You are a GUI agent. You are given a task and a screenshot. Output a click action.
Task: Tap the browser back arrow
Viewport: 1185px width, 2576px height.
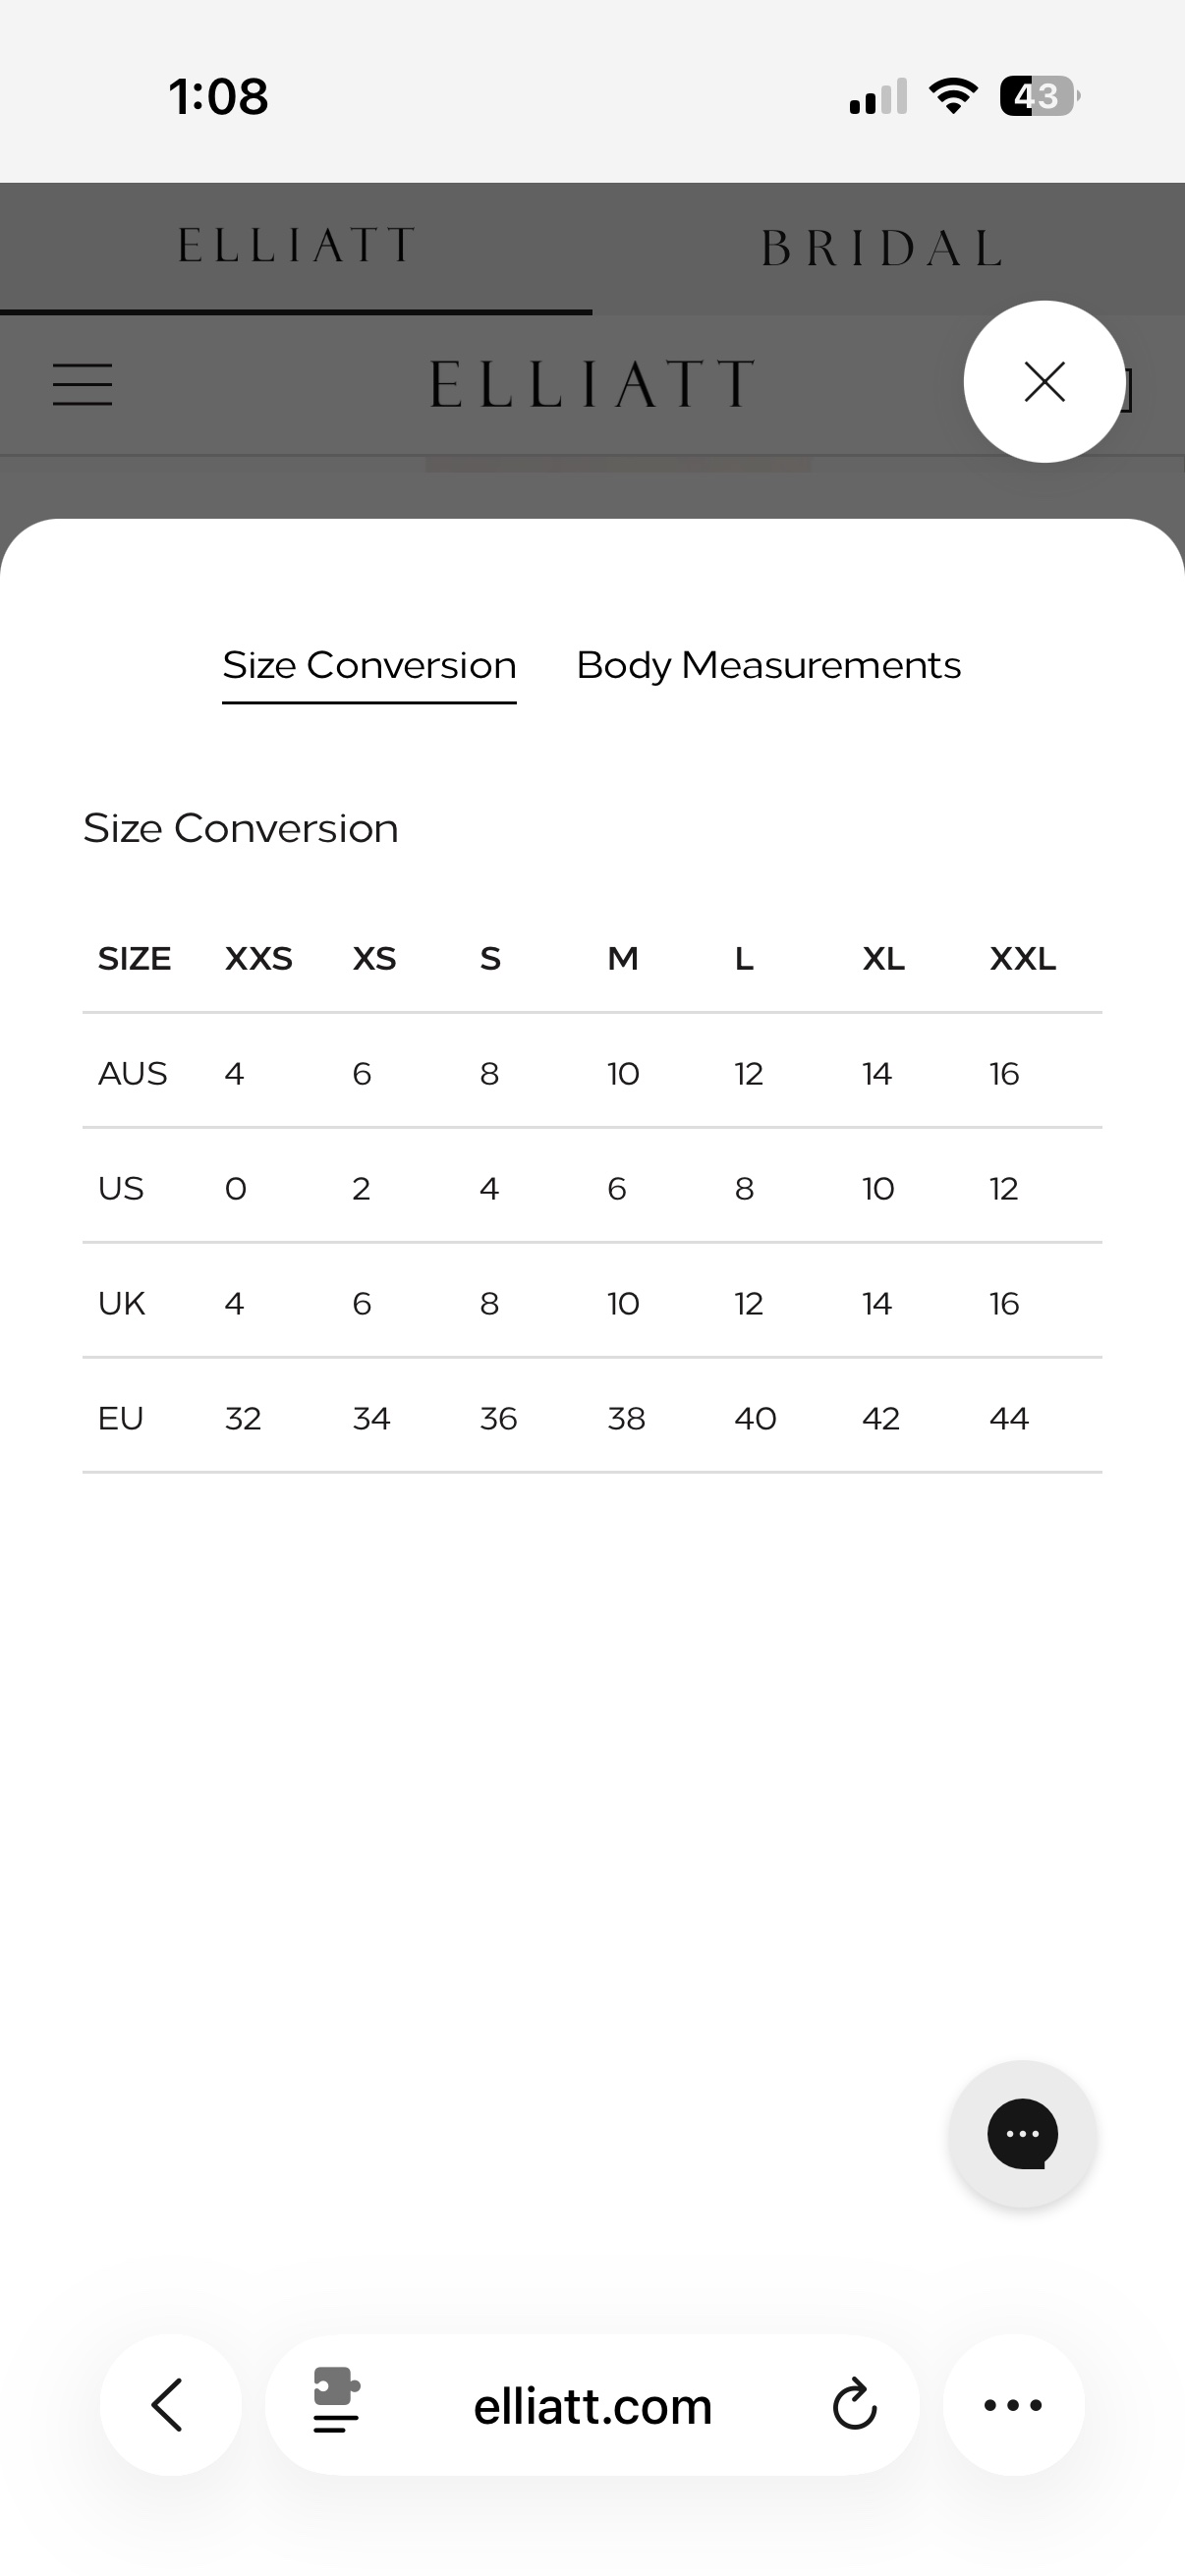click(170, 2405)
